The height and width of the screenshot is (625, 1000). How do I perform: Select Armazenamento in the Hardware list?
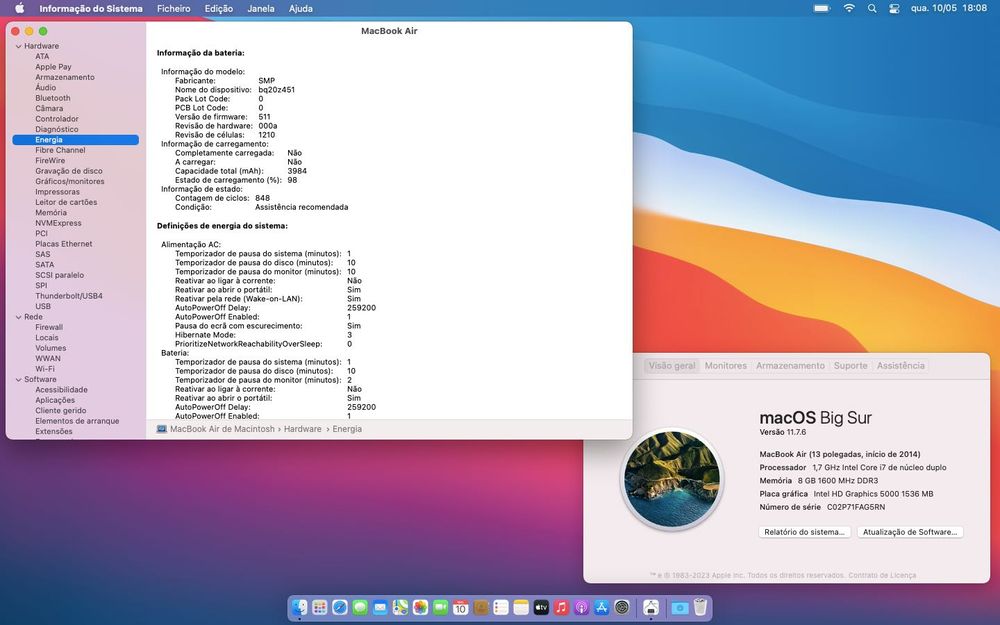(x=64, y=77)
